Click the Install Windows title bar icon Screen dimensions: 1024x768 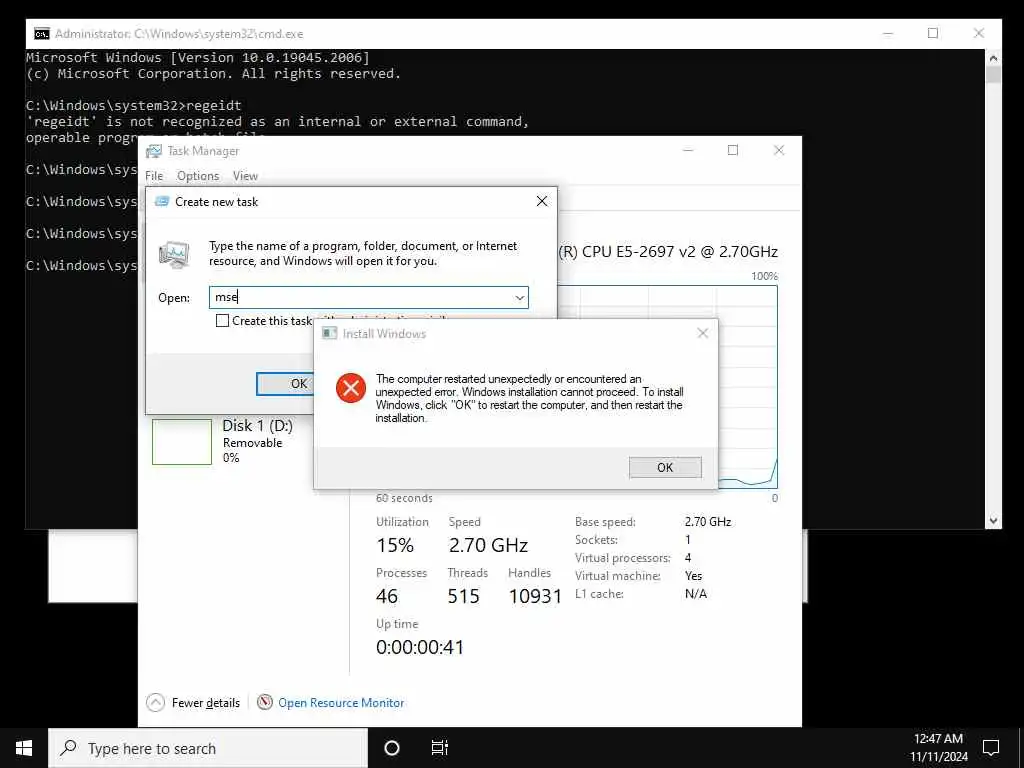tap(330, 333)
